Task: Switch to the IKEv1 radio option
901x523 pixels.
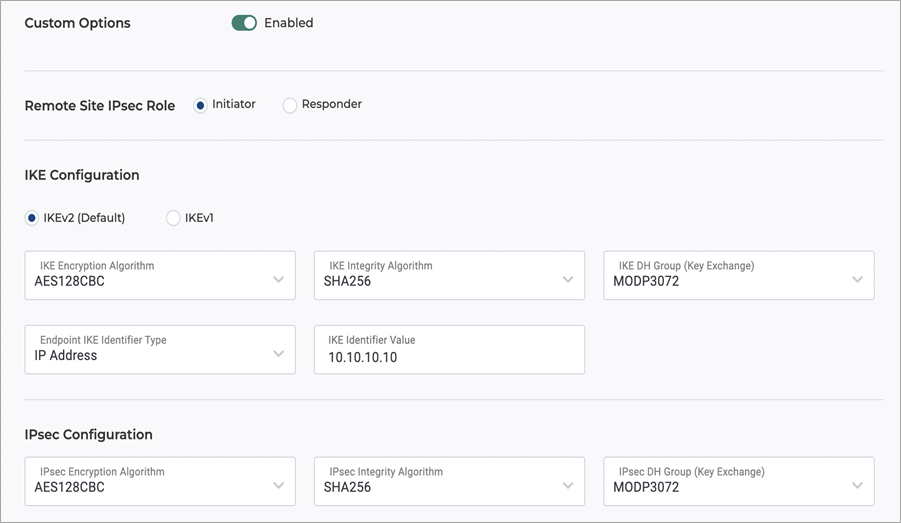Action: click(173, 218)
